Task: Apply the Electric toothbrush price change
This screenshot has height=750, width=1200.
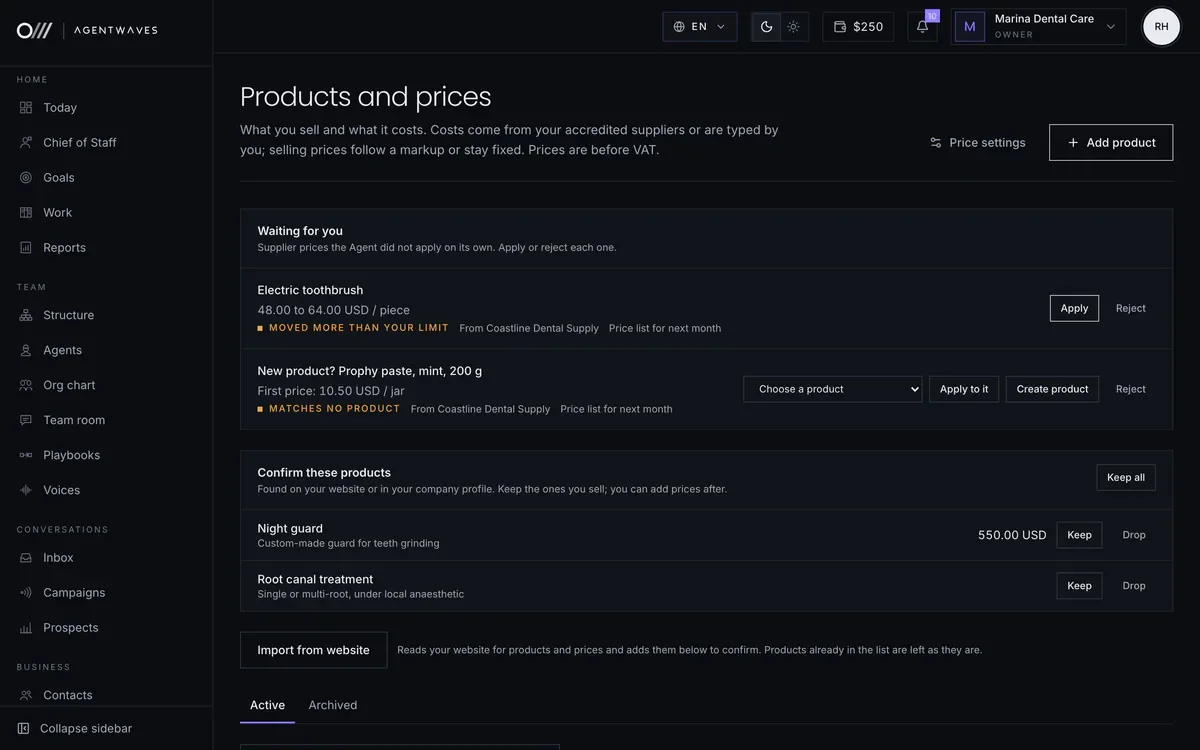Action: point(1074,308)
